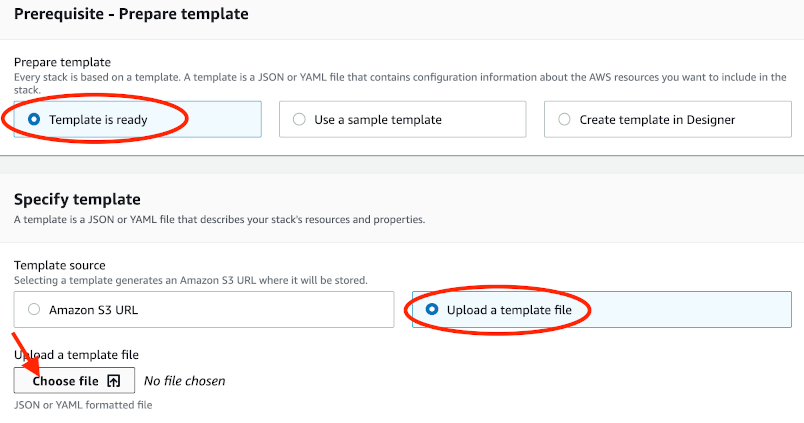Click the "Amazon S3 URL" option label

[x=93, y=310]
